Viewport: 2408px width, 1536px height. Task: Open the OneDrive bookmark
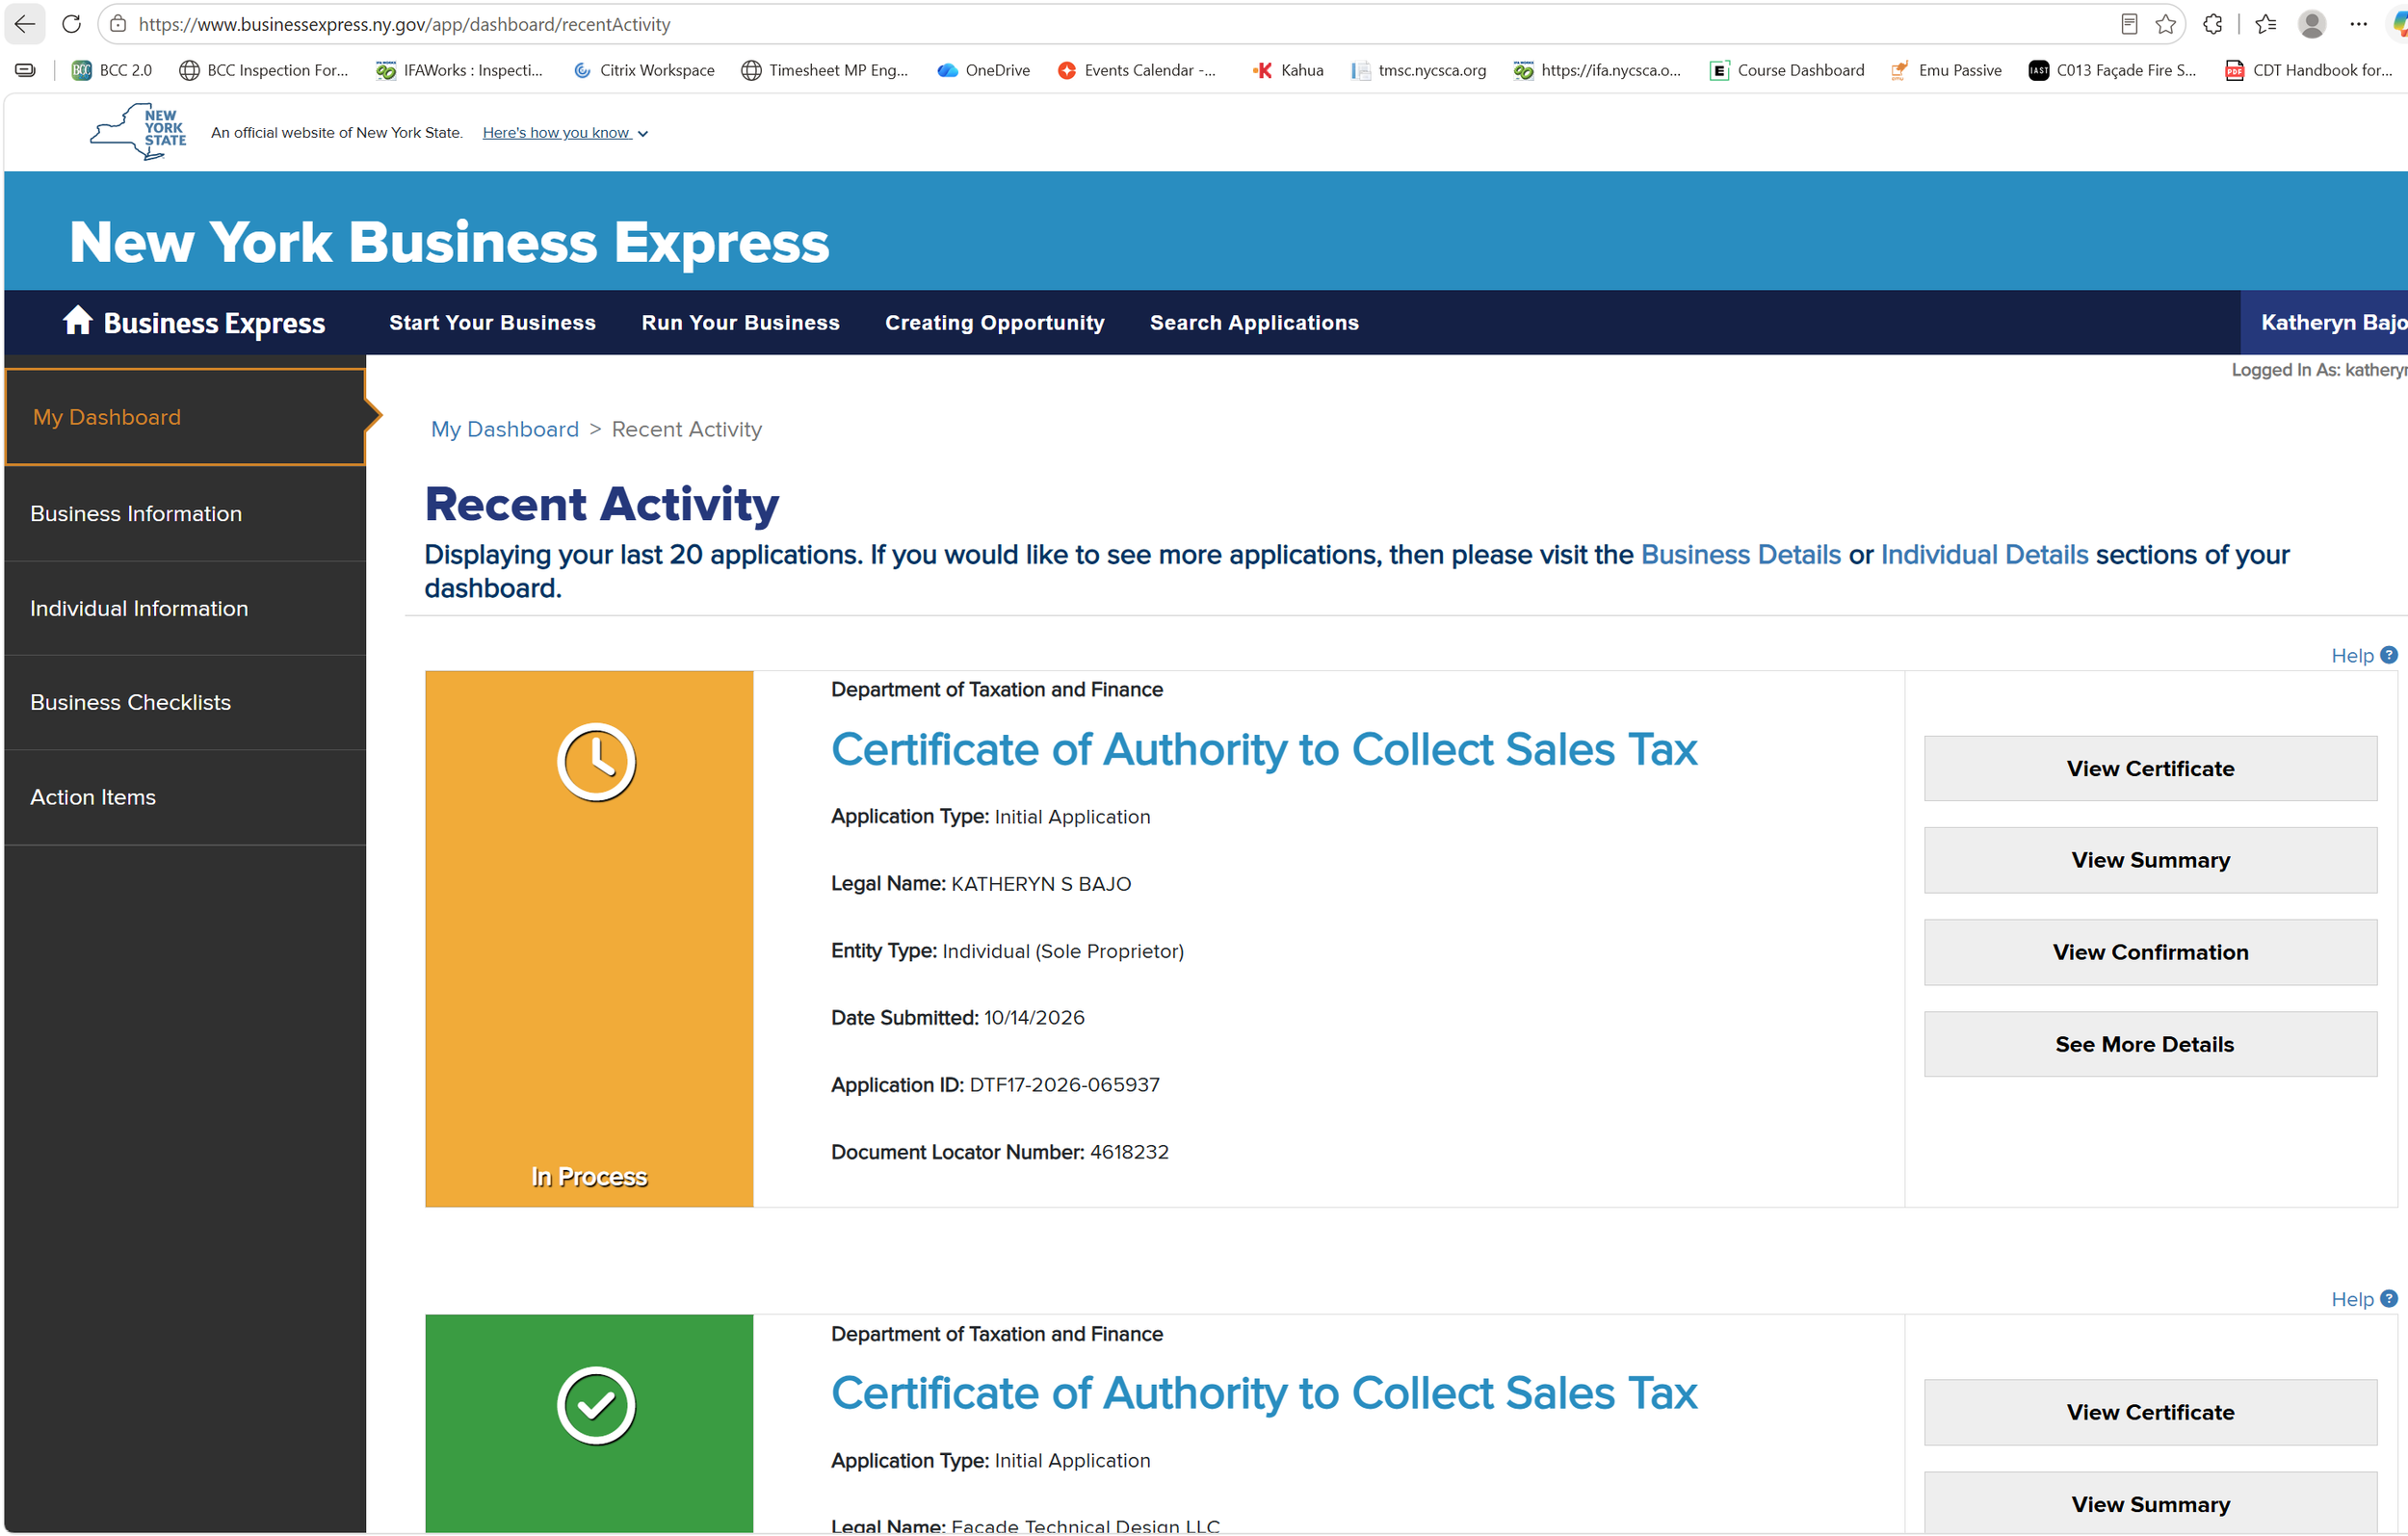[983, 70]
